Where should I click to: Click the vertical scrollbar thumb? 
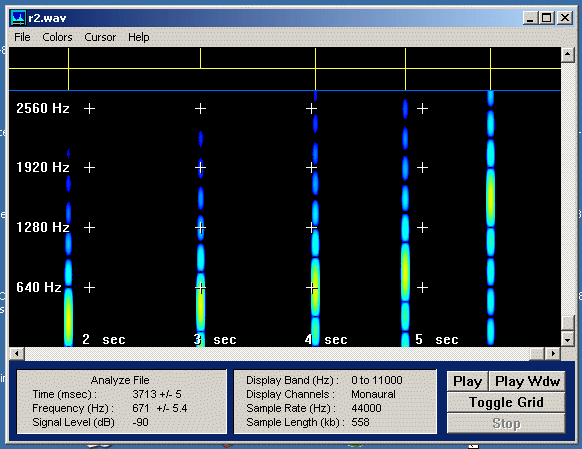coord(568,322)
